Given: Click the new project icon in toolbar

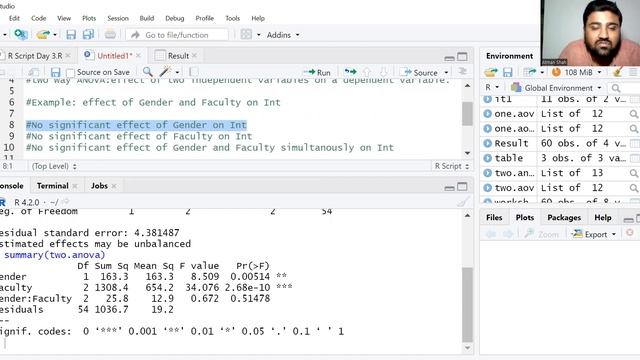Looking at the screenshot, I should pos(20,35).
